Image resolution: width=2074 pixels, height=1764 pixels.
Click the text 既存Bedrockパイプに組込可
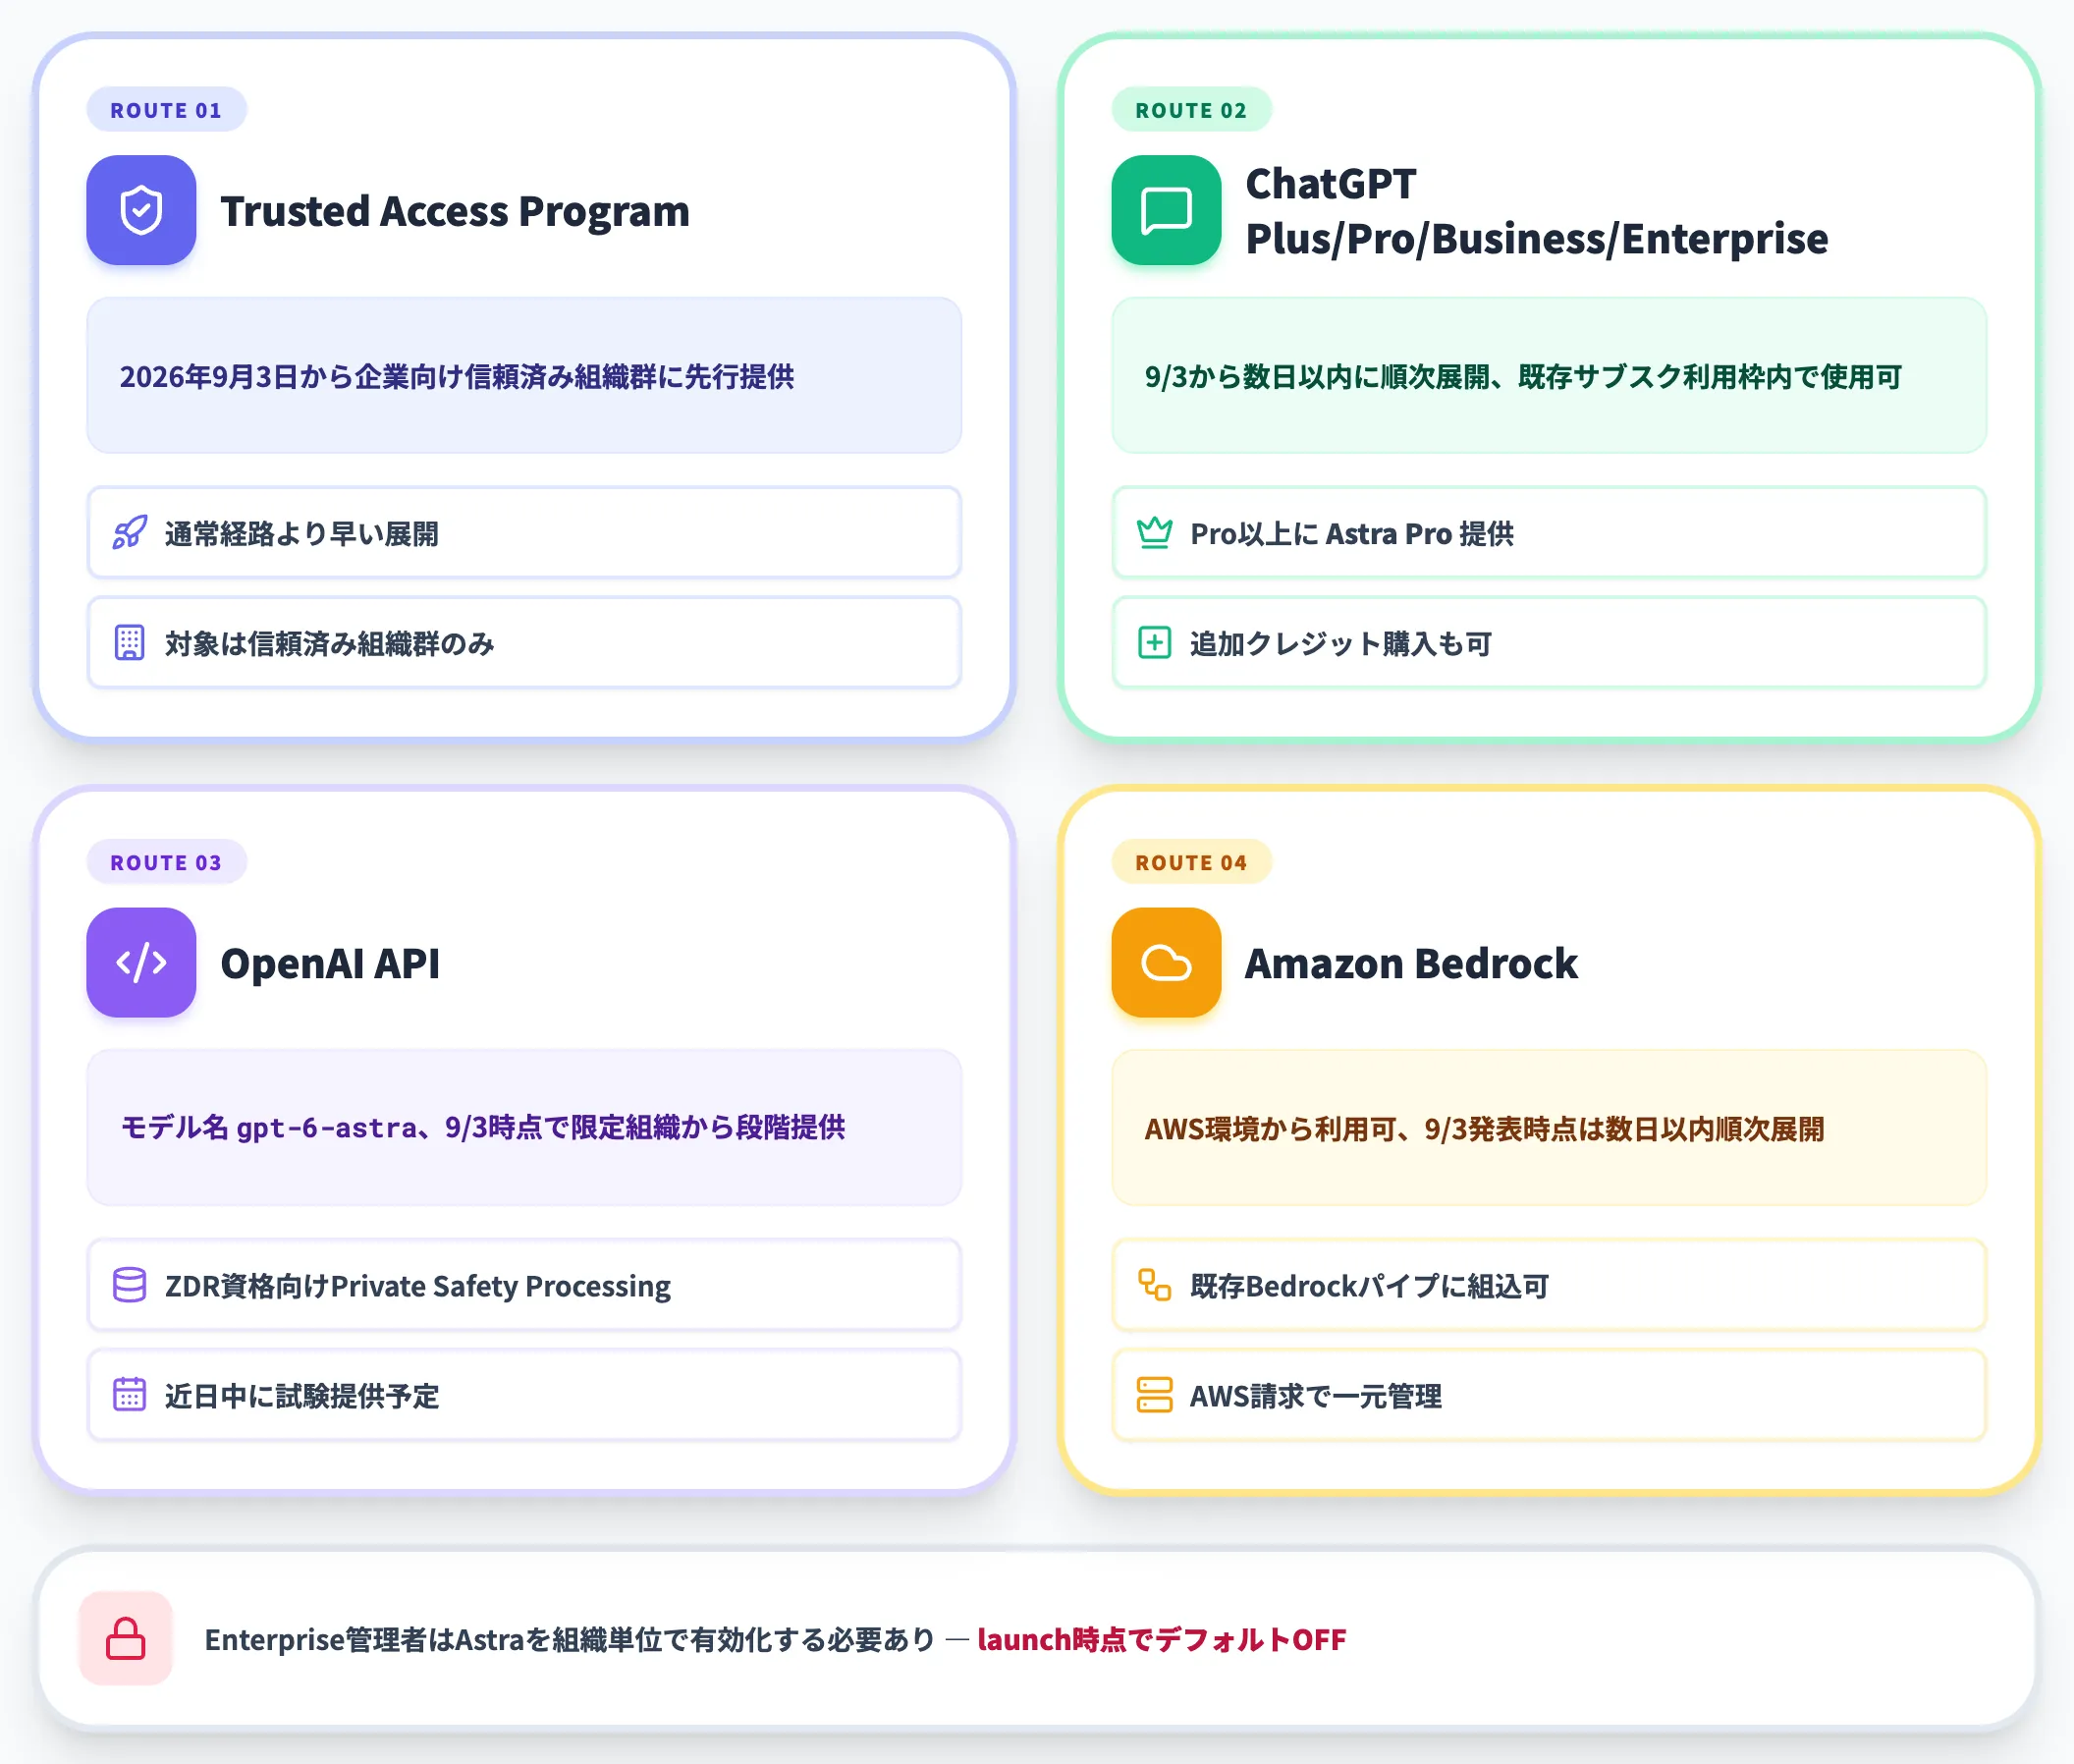click(x=1370, y=1286)
